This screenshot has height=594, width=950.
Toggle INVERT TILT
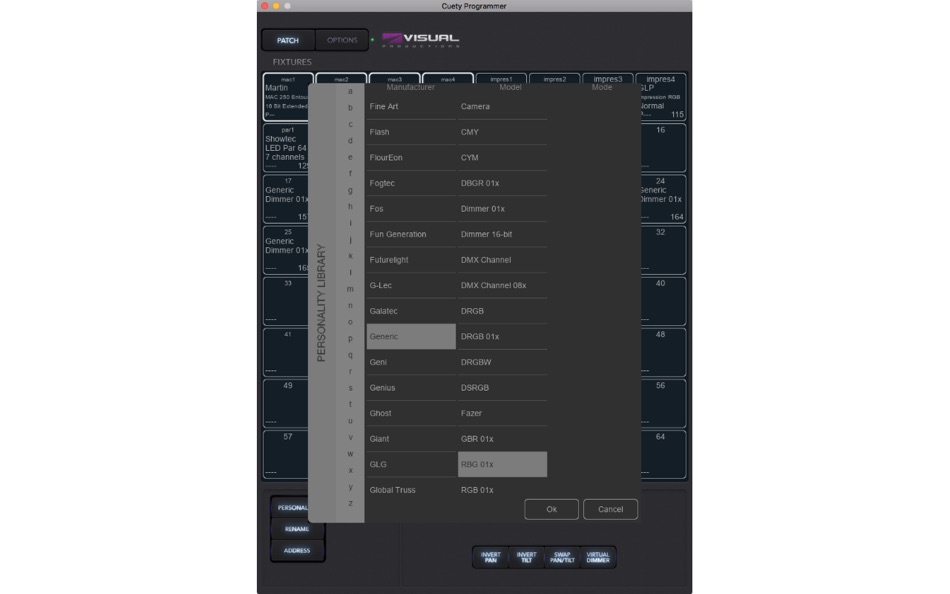click(526, 557)
